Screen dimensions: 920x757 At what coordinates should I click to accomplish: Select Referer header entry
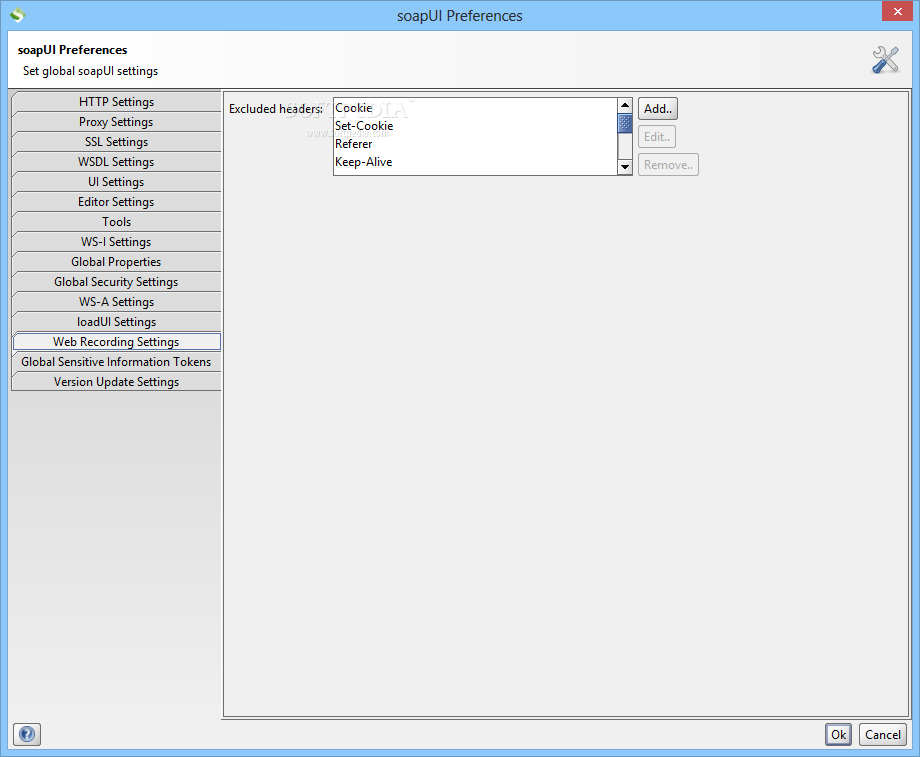pyautogui.click(x=475, y=144)
